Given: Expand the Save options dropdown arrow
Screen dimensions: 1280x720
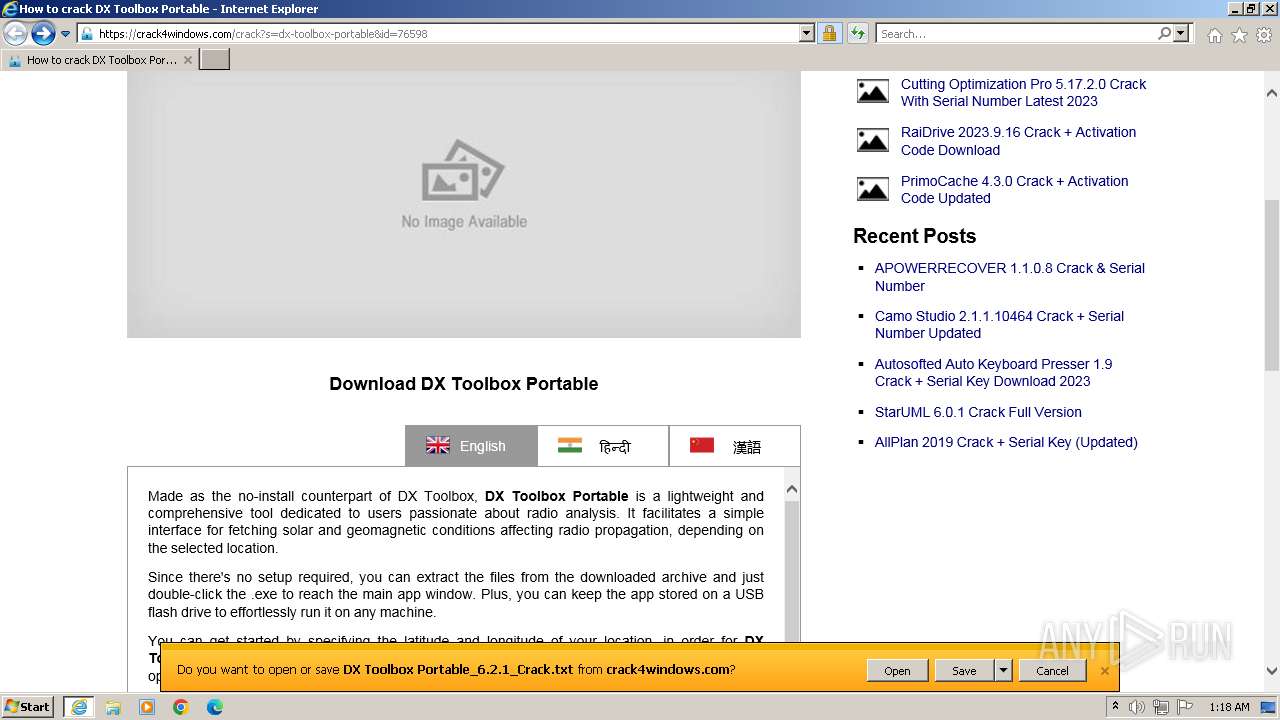Looking at the screenshot, I should [1004, 671].
